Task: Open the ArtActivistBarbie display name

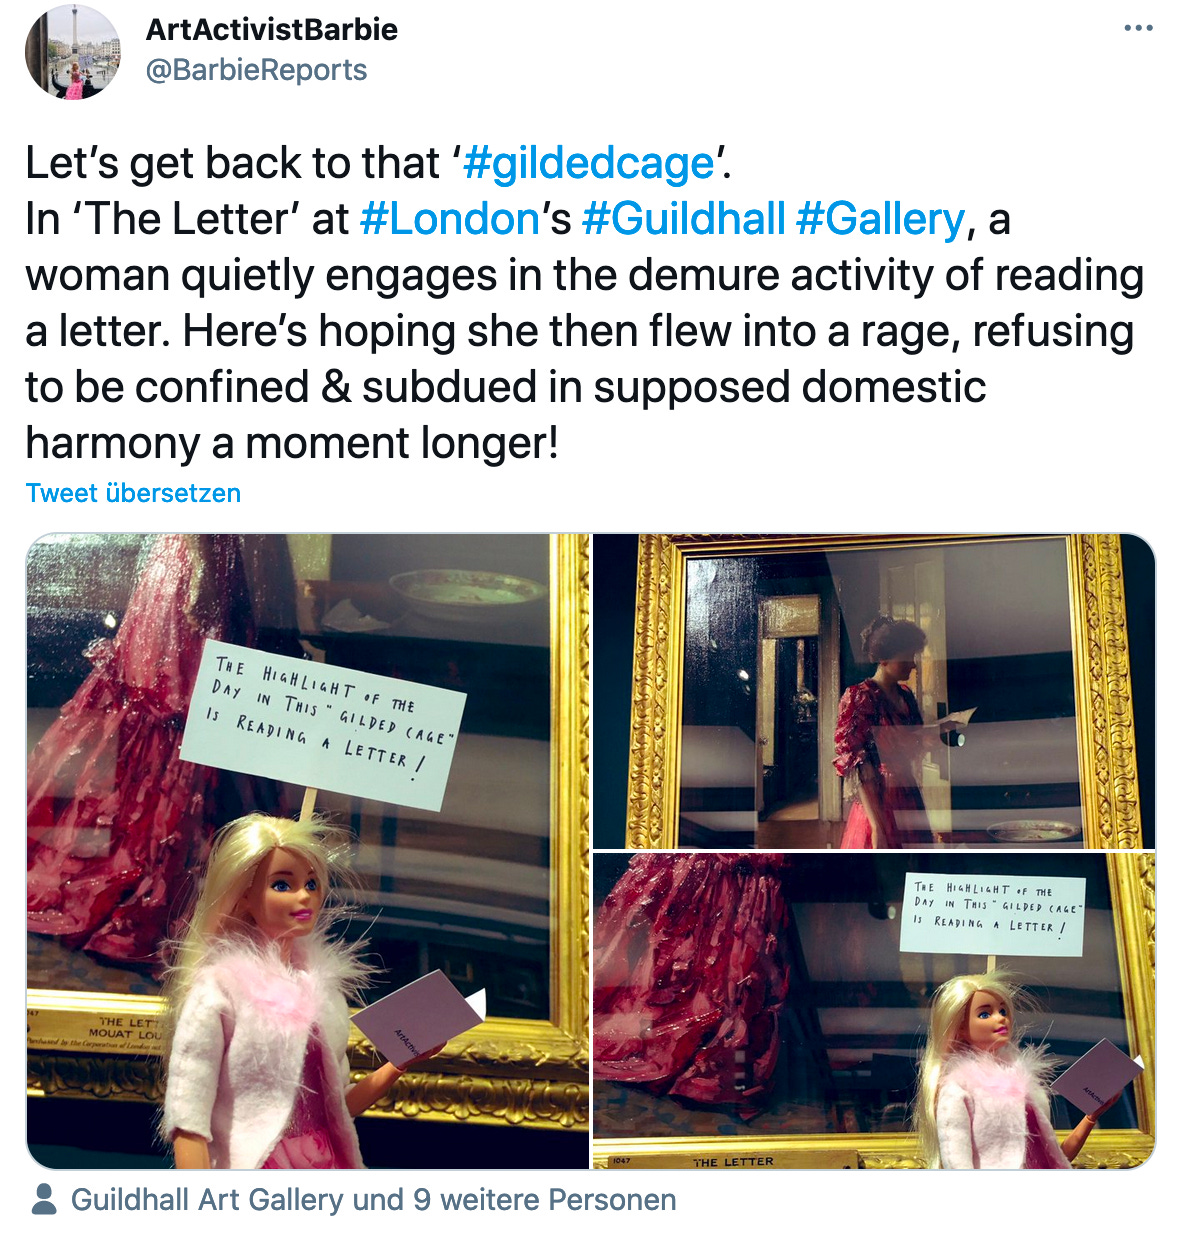Action: click(272, 29)
